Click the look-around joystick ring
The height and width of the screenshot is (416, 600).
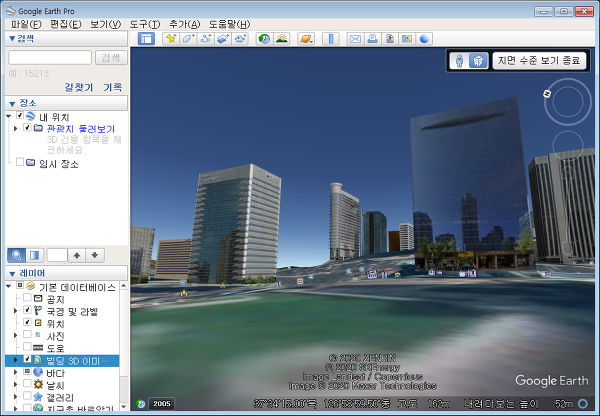click(x=568, y=102)
